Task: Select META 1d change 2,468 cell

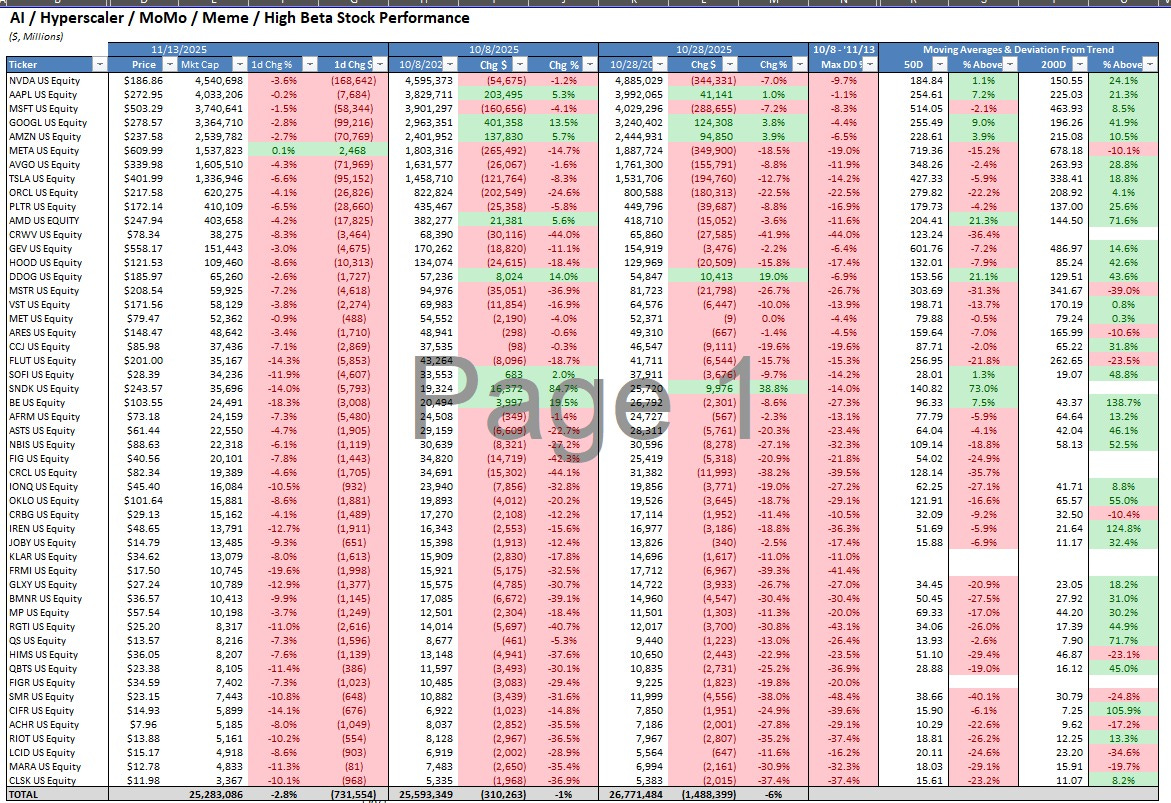Action: point(353,151)
